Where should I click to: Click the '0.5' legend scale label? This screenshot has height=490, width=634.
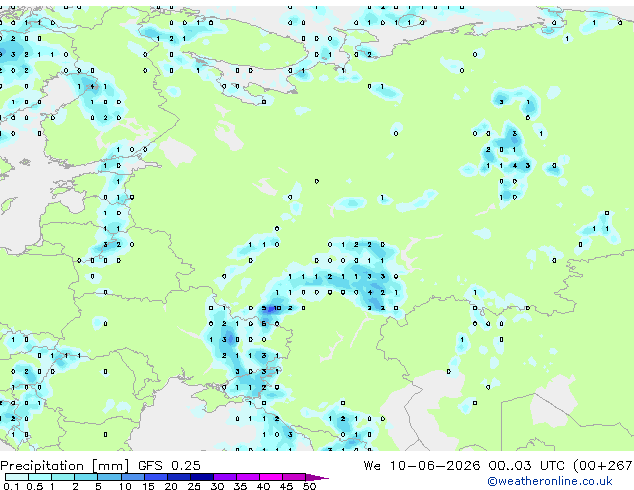34,486
